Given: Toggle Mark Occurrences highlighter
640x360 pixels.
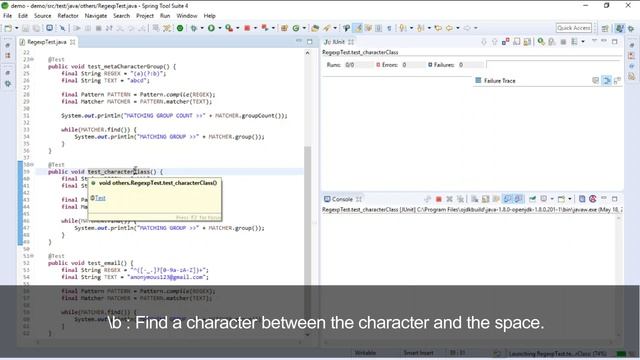Looking at the screenshot, I should point(358,28).
